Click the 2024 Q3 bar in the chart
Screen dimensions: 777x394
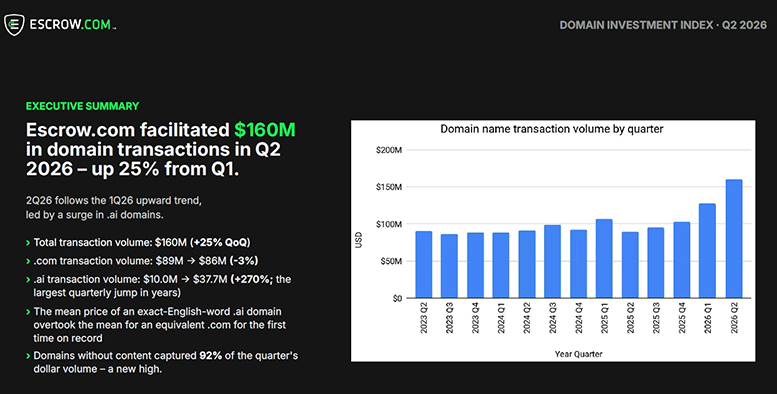coord(553,262)
